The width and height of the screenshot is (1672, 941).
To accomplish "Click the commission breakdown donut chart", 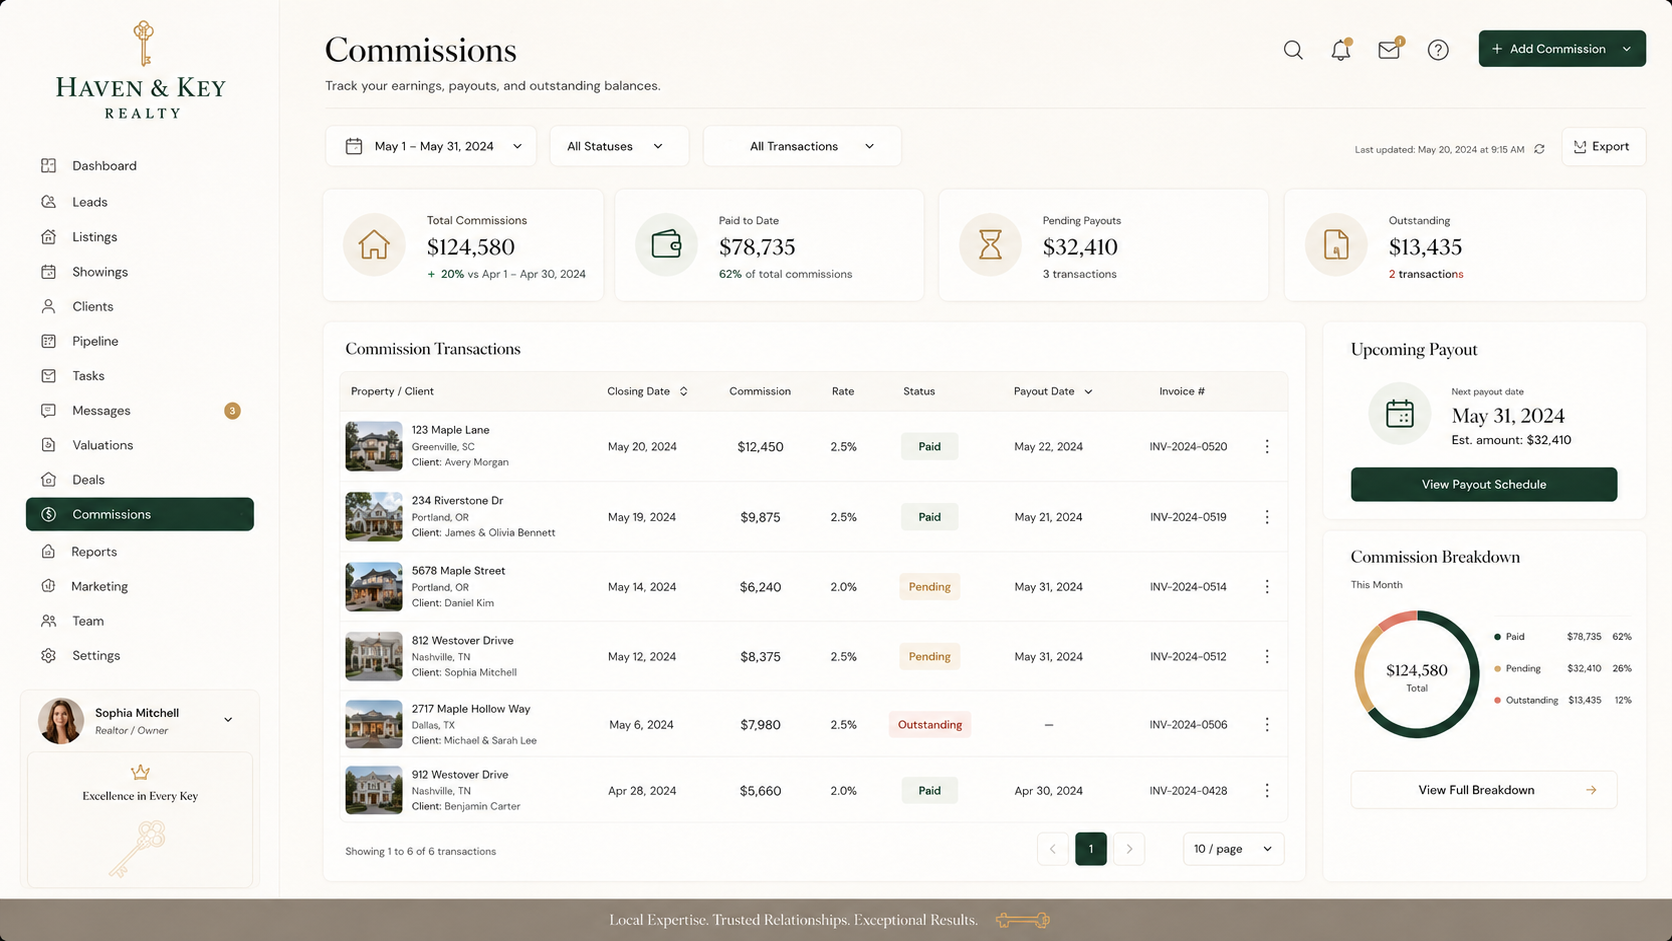I will click(x=1417, y=674).
